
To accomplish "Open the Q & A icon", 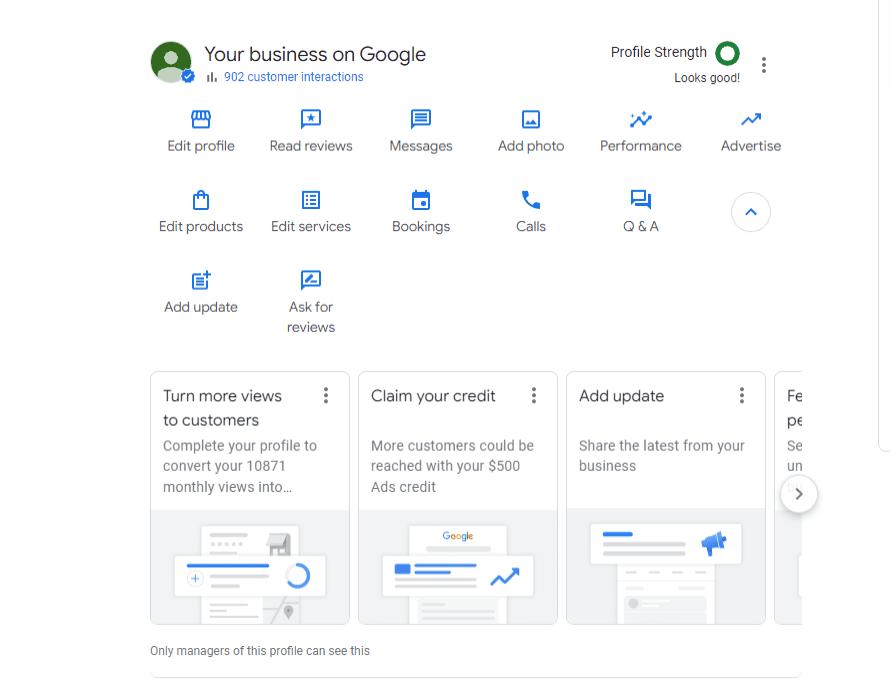I will click(x=641, y=199).
